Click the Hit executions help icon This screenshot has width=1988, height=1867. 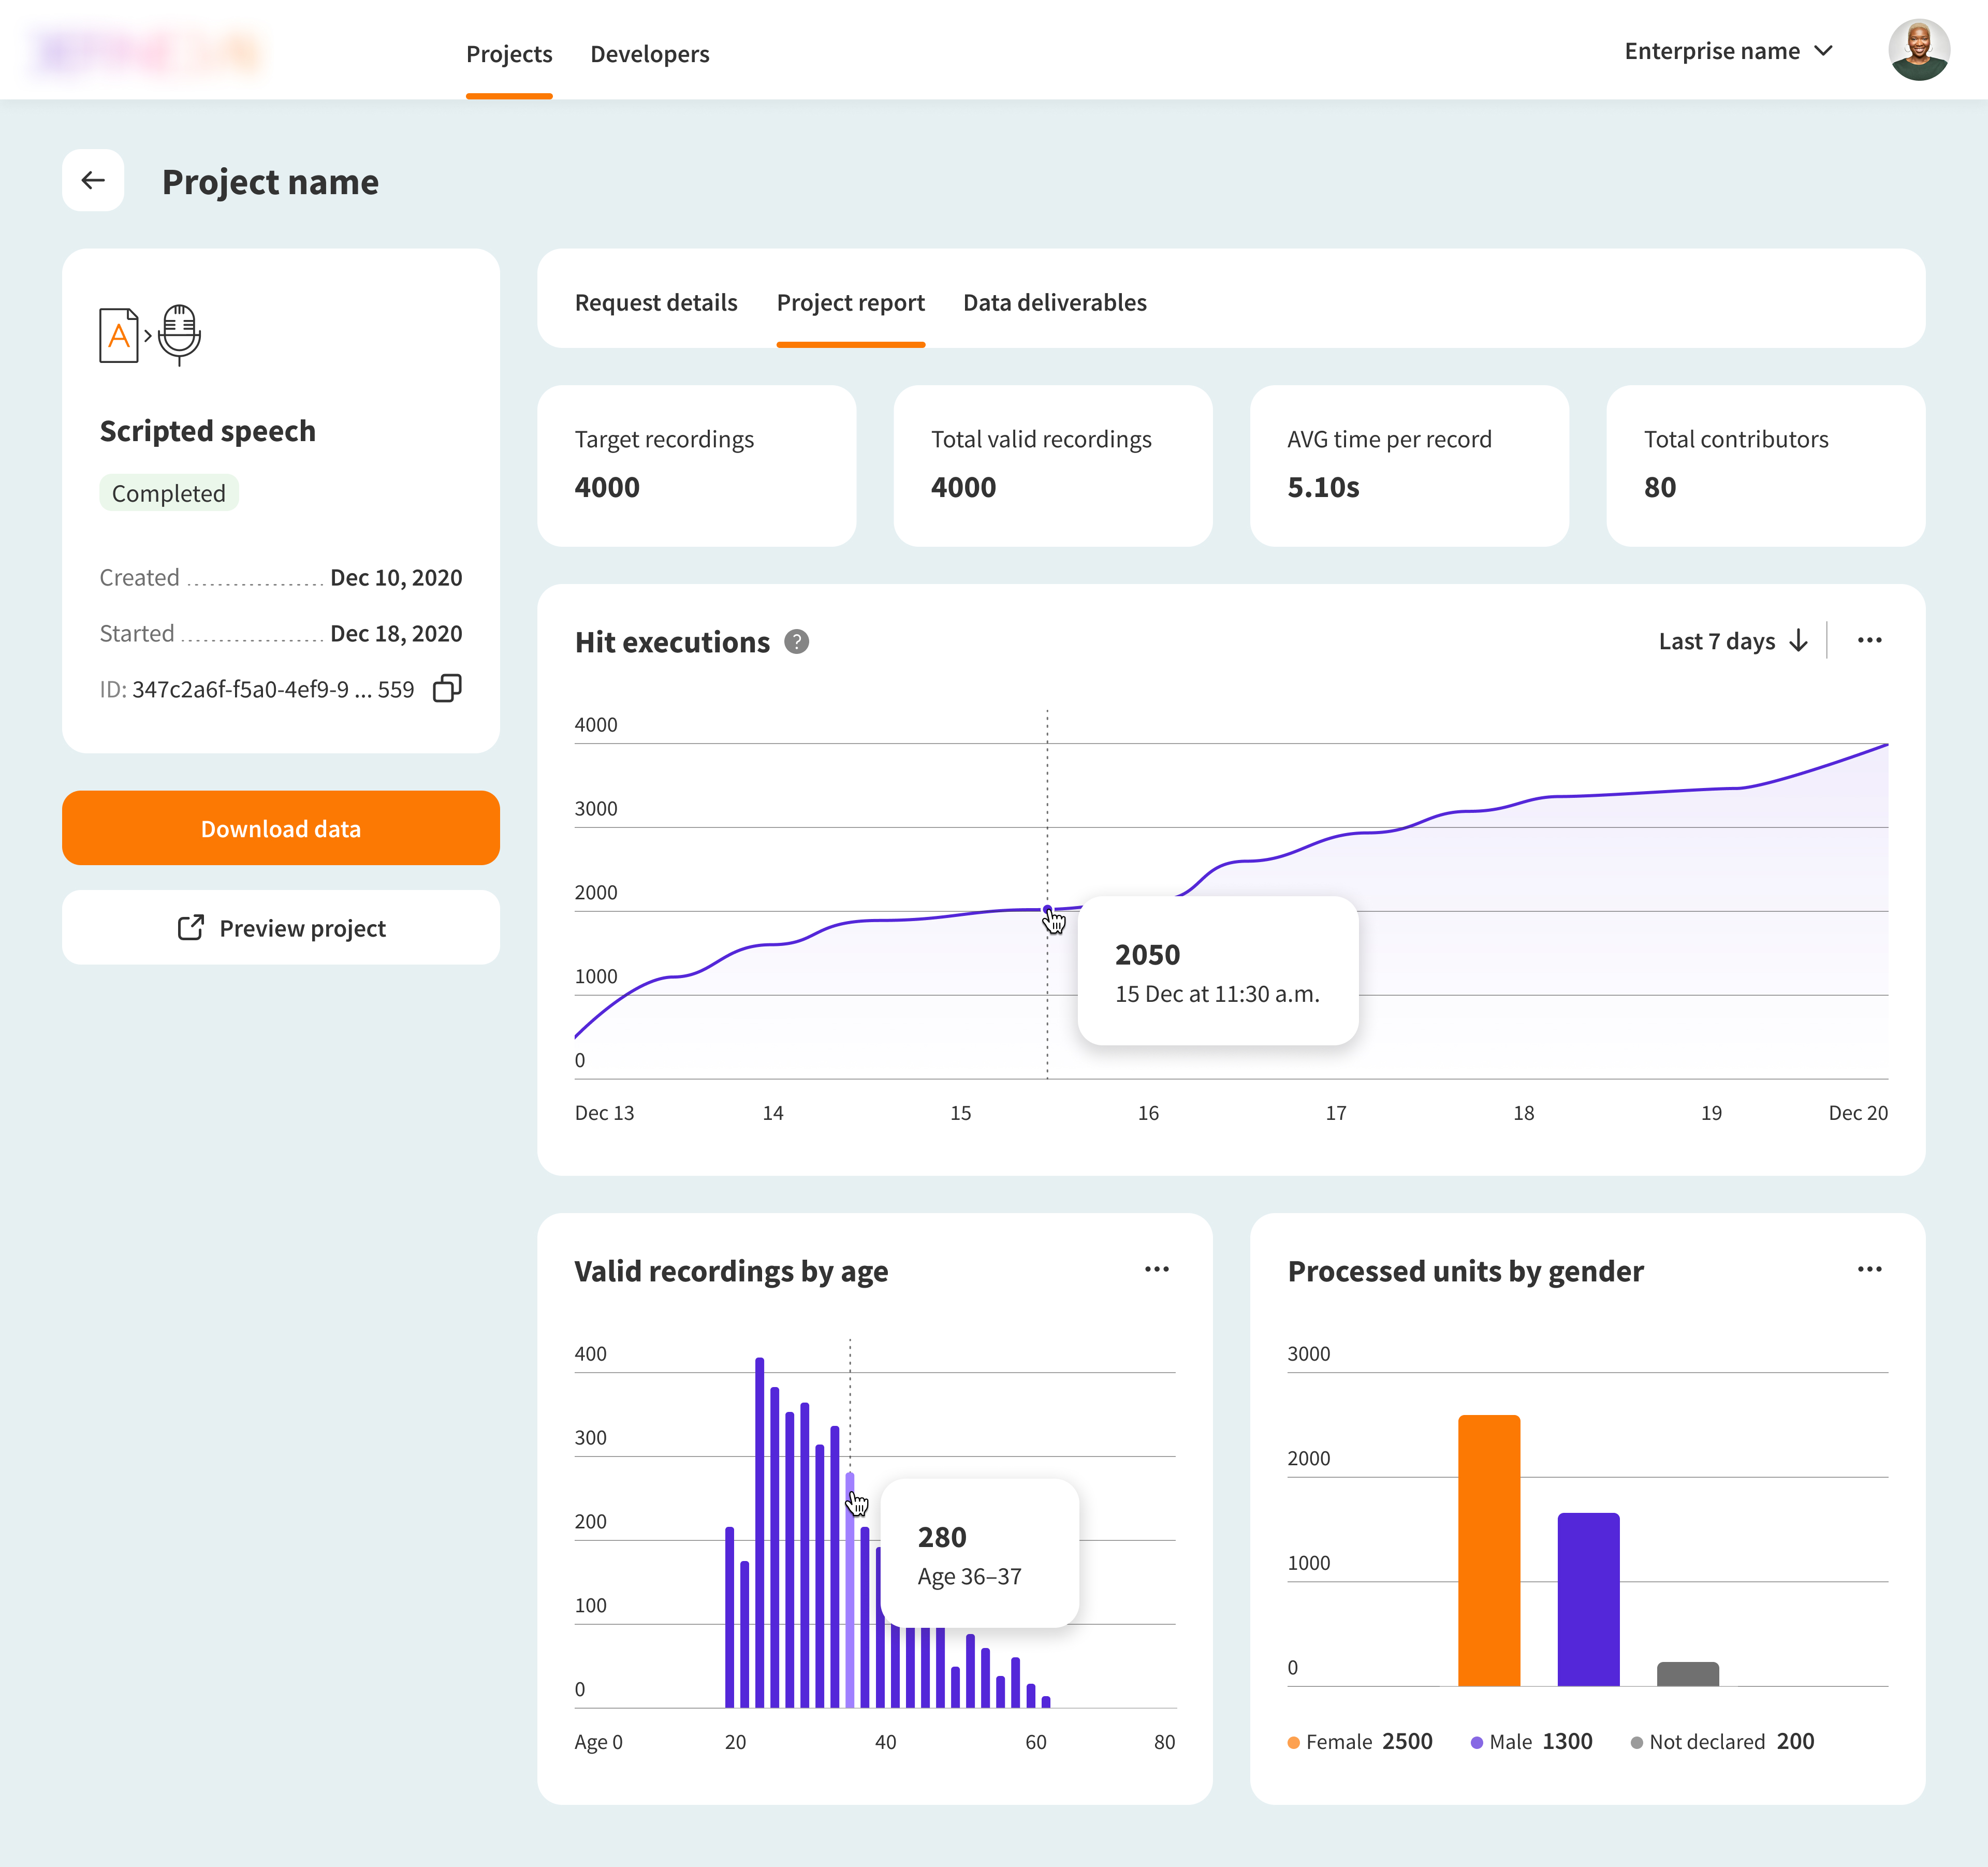[x=796, y=641]
